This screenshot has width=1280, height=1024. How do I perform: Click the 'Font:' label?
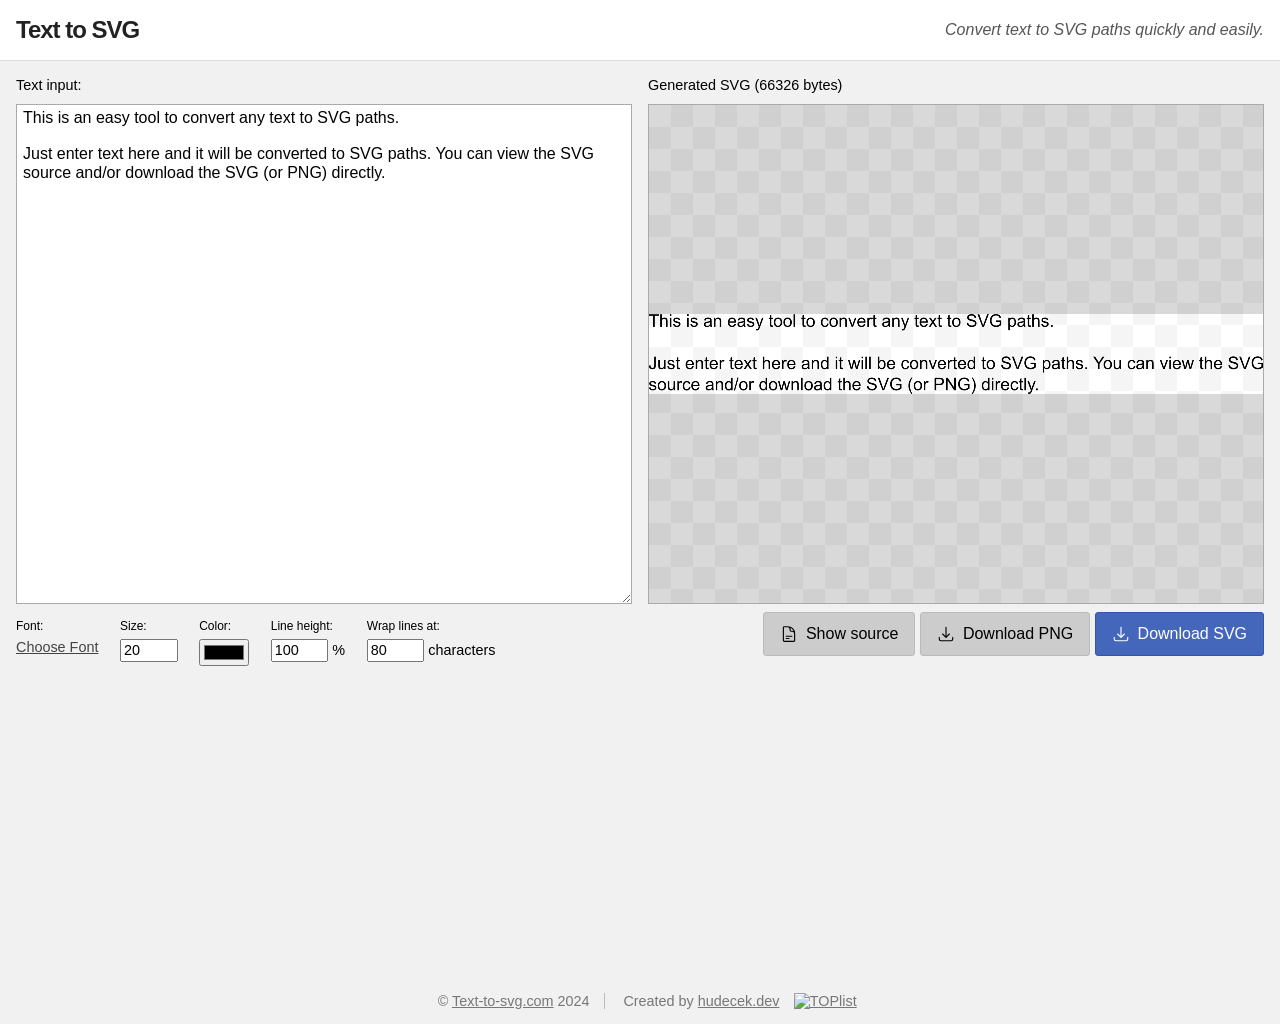click(30, 626)
